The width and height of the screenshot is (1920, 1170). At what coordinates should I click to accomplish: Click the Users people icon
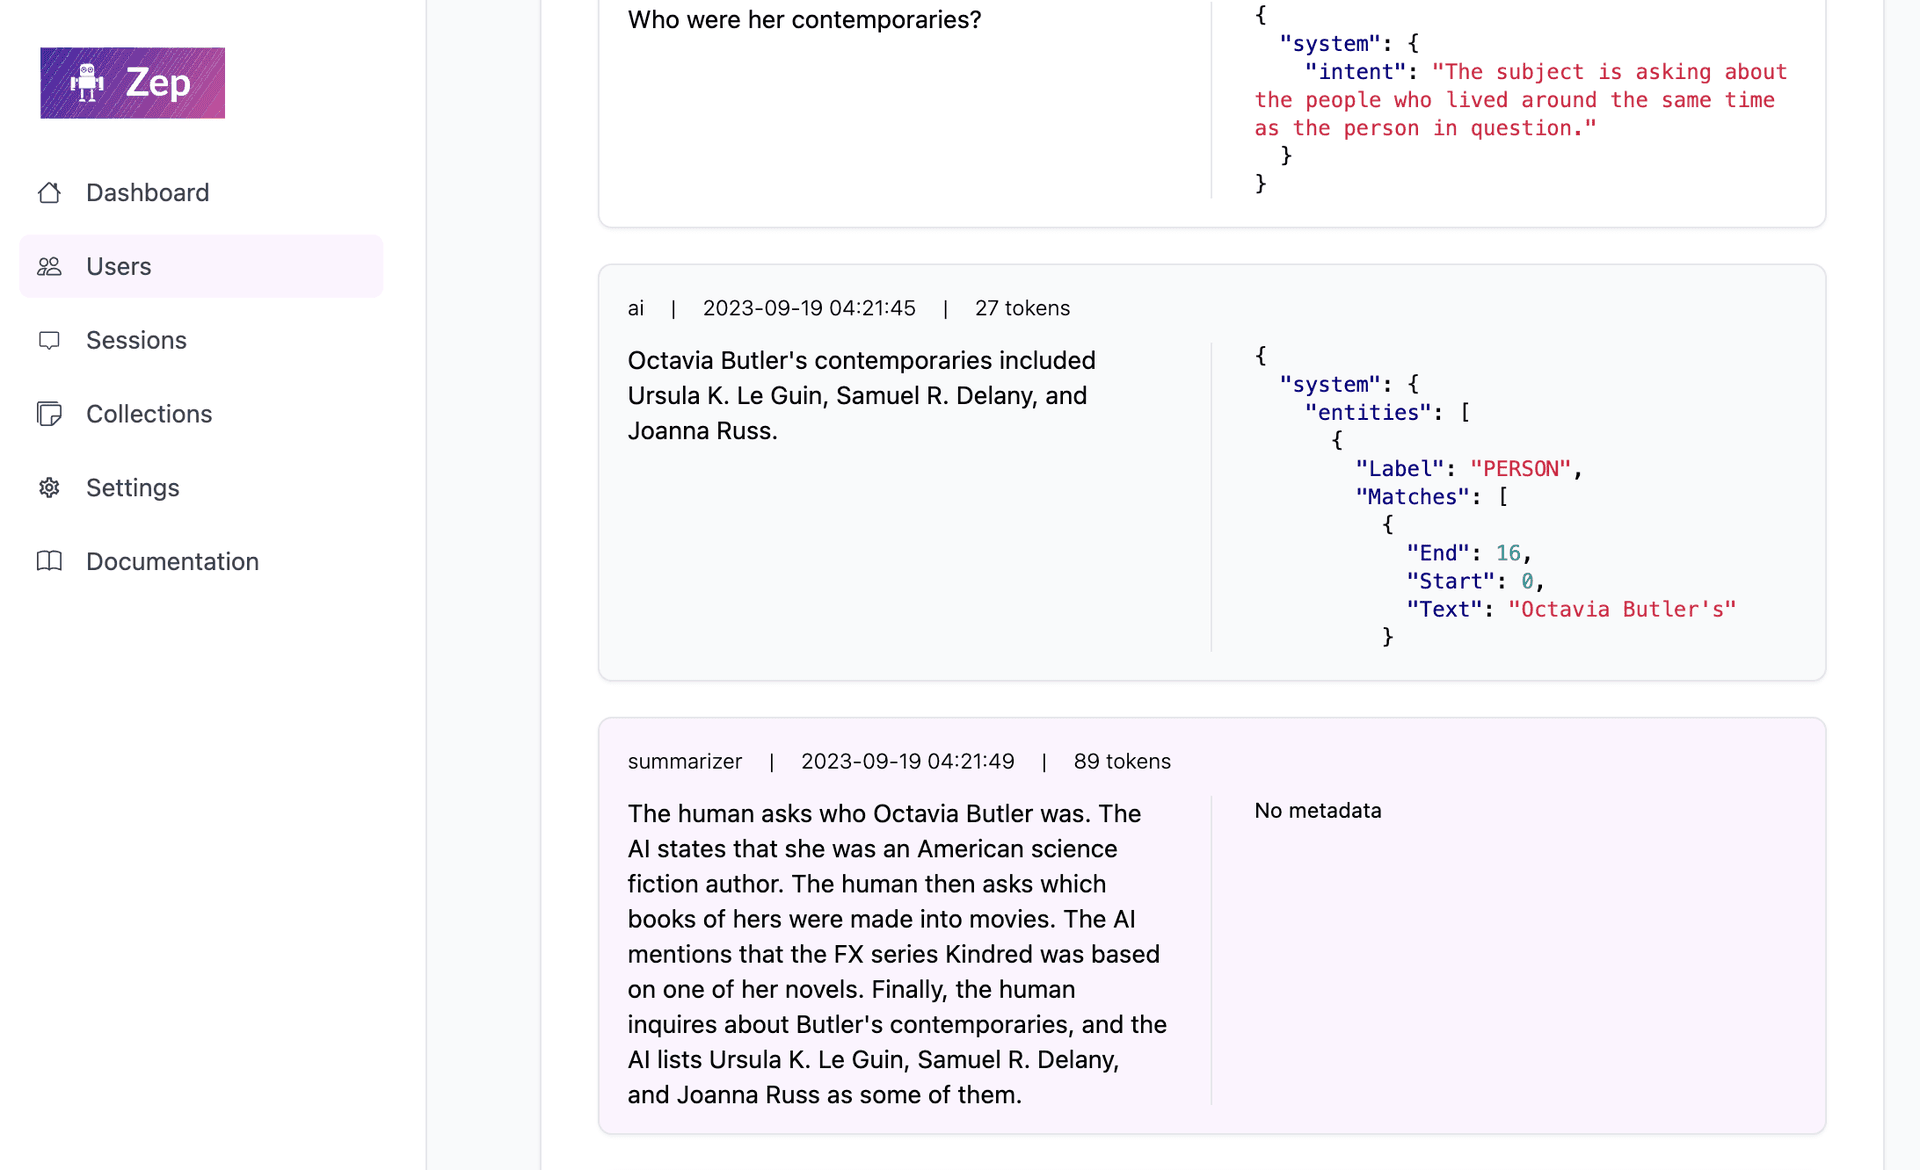click(x=49, y=266)
